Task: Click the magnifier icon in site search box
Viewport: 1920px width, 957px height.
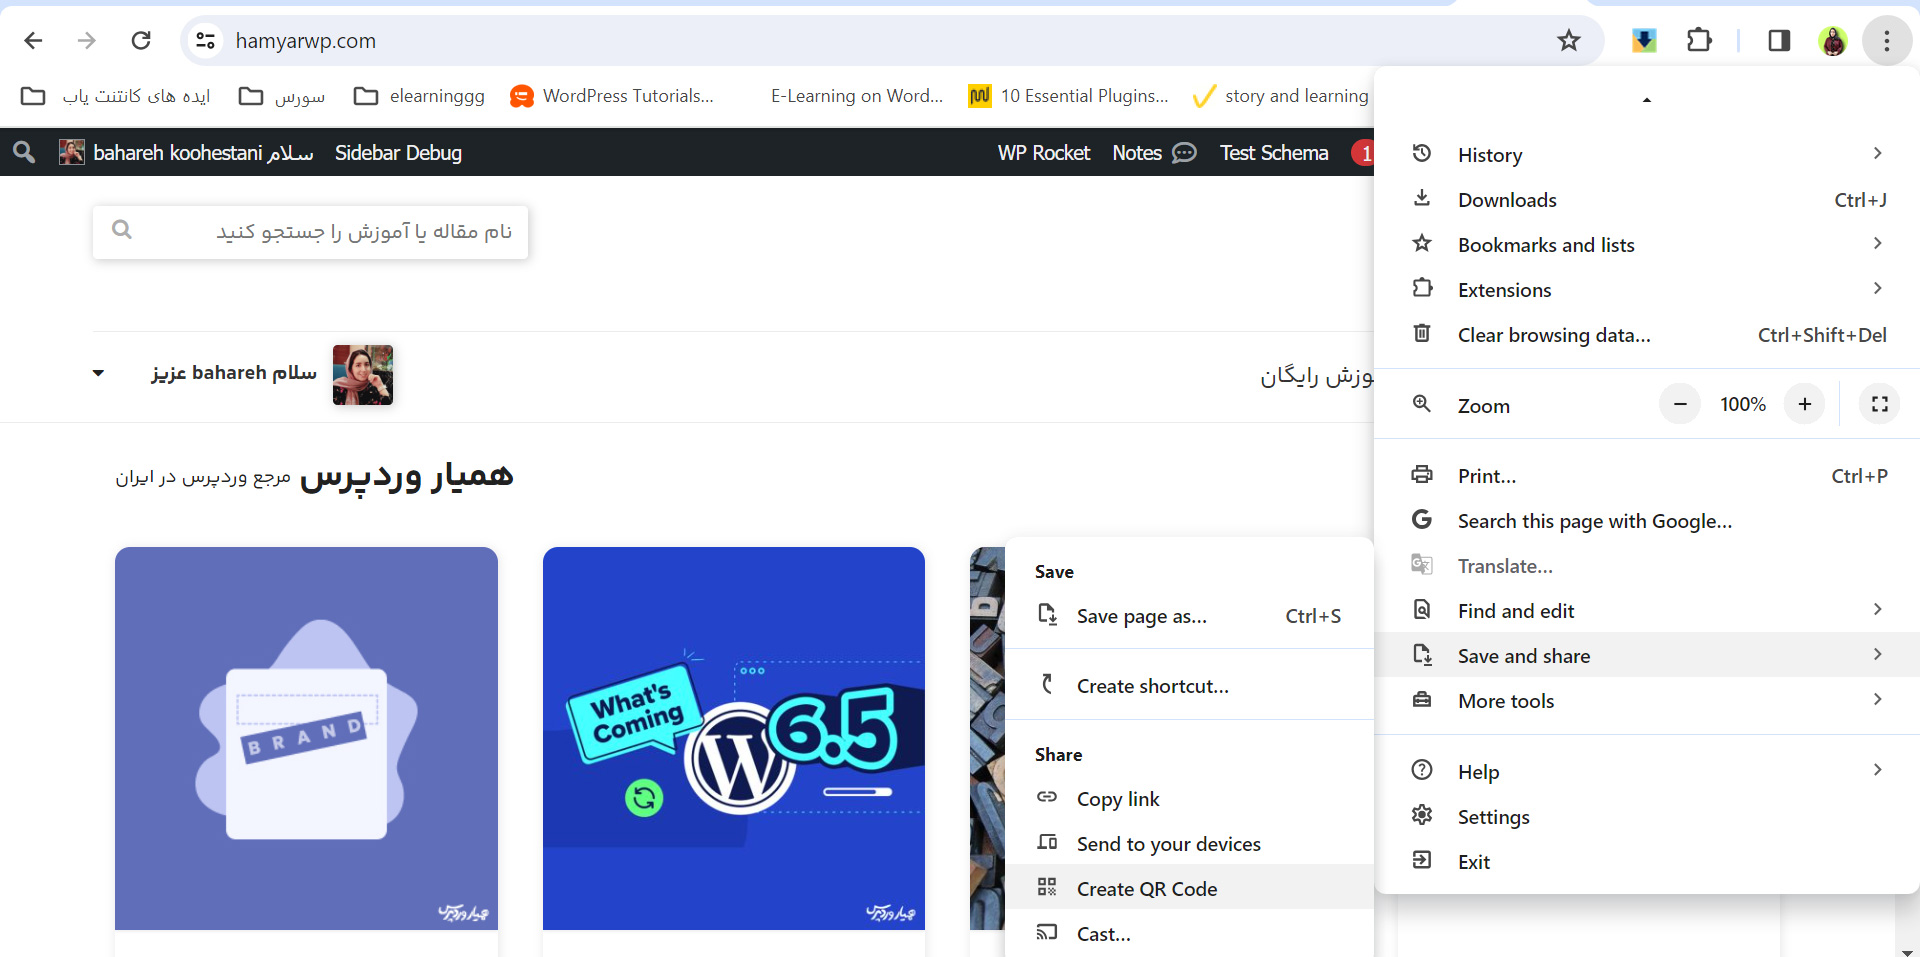Action: click(x=122, y=230)
